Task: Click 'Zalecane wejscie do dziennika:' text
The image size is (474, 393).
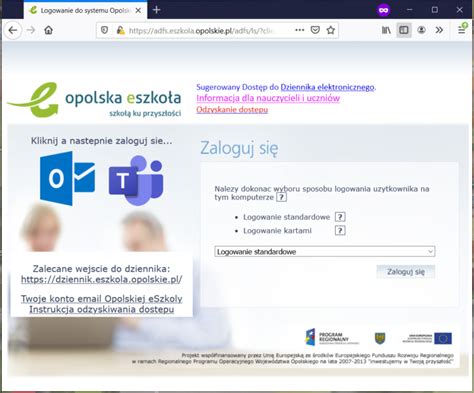Action: 101,269
